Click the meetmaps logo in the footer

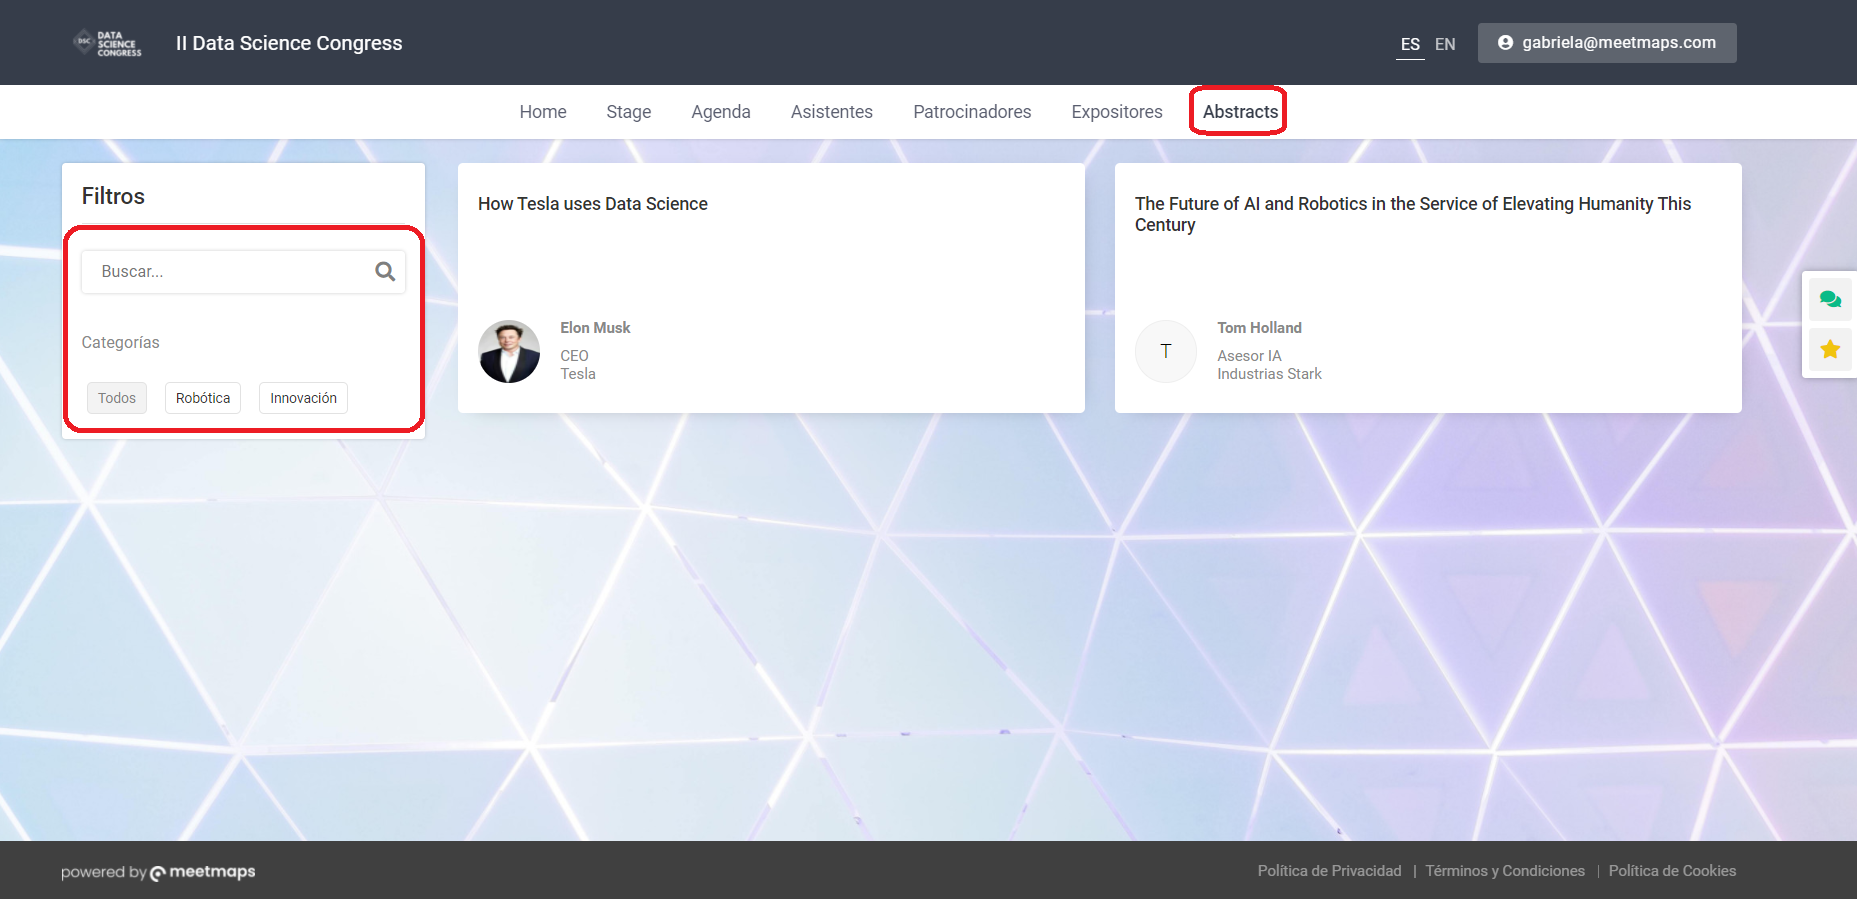tap(202, 872)
